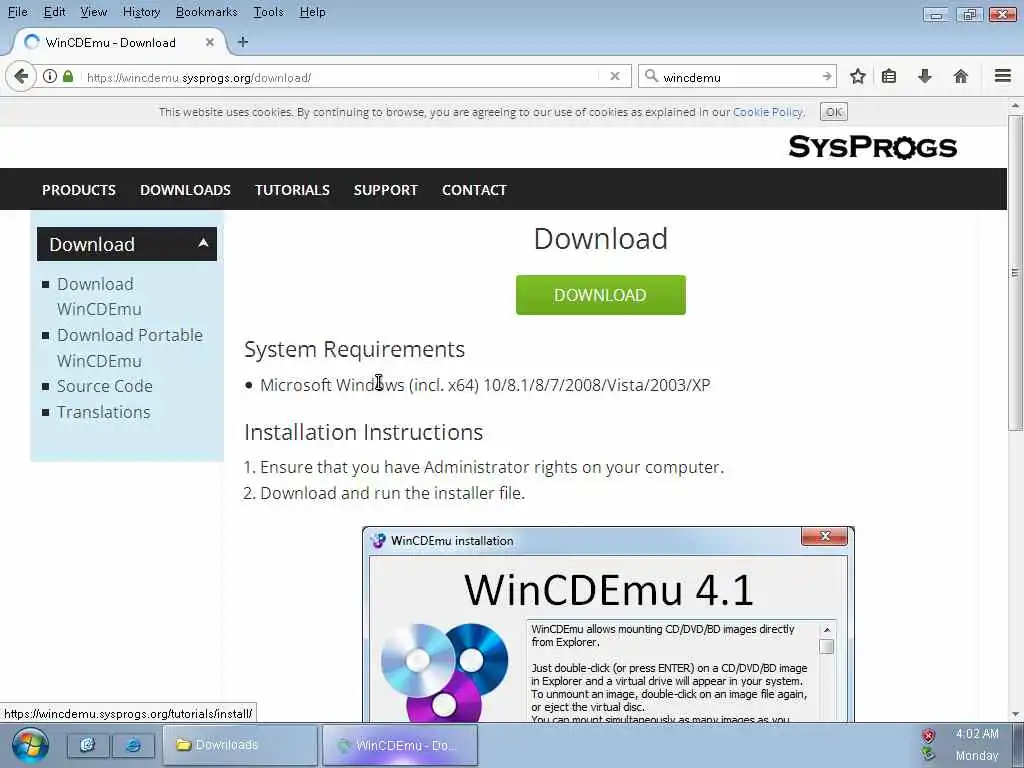1024x768 pixels.
Task: Open Source Code sidebar link
Action: click(x=104, y=386)
